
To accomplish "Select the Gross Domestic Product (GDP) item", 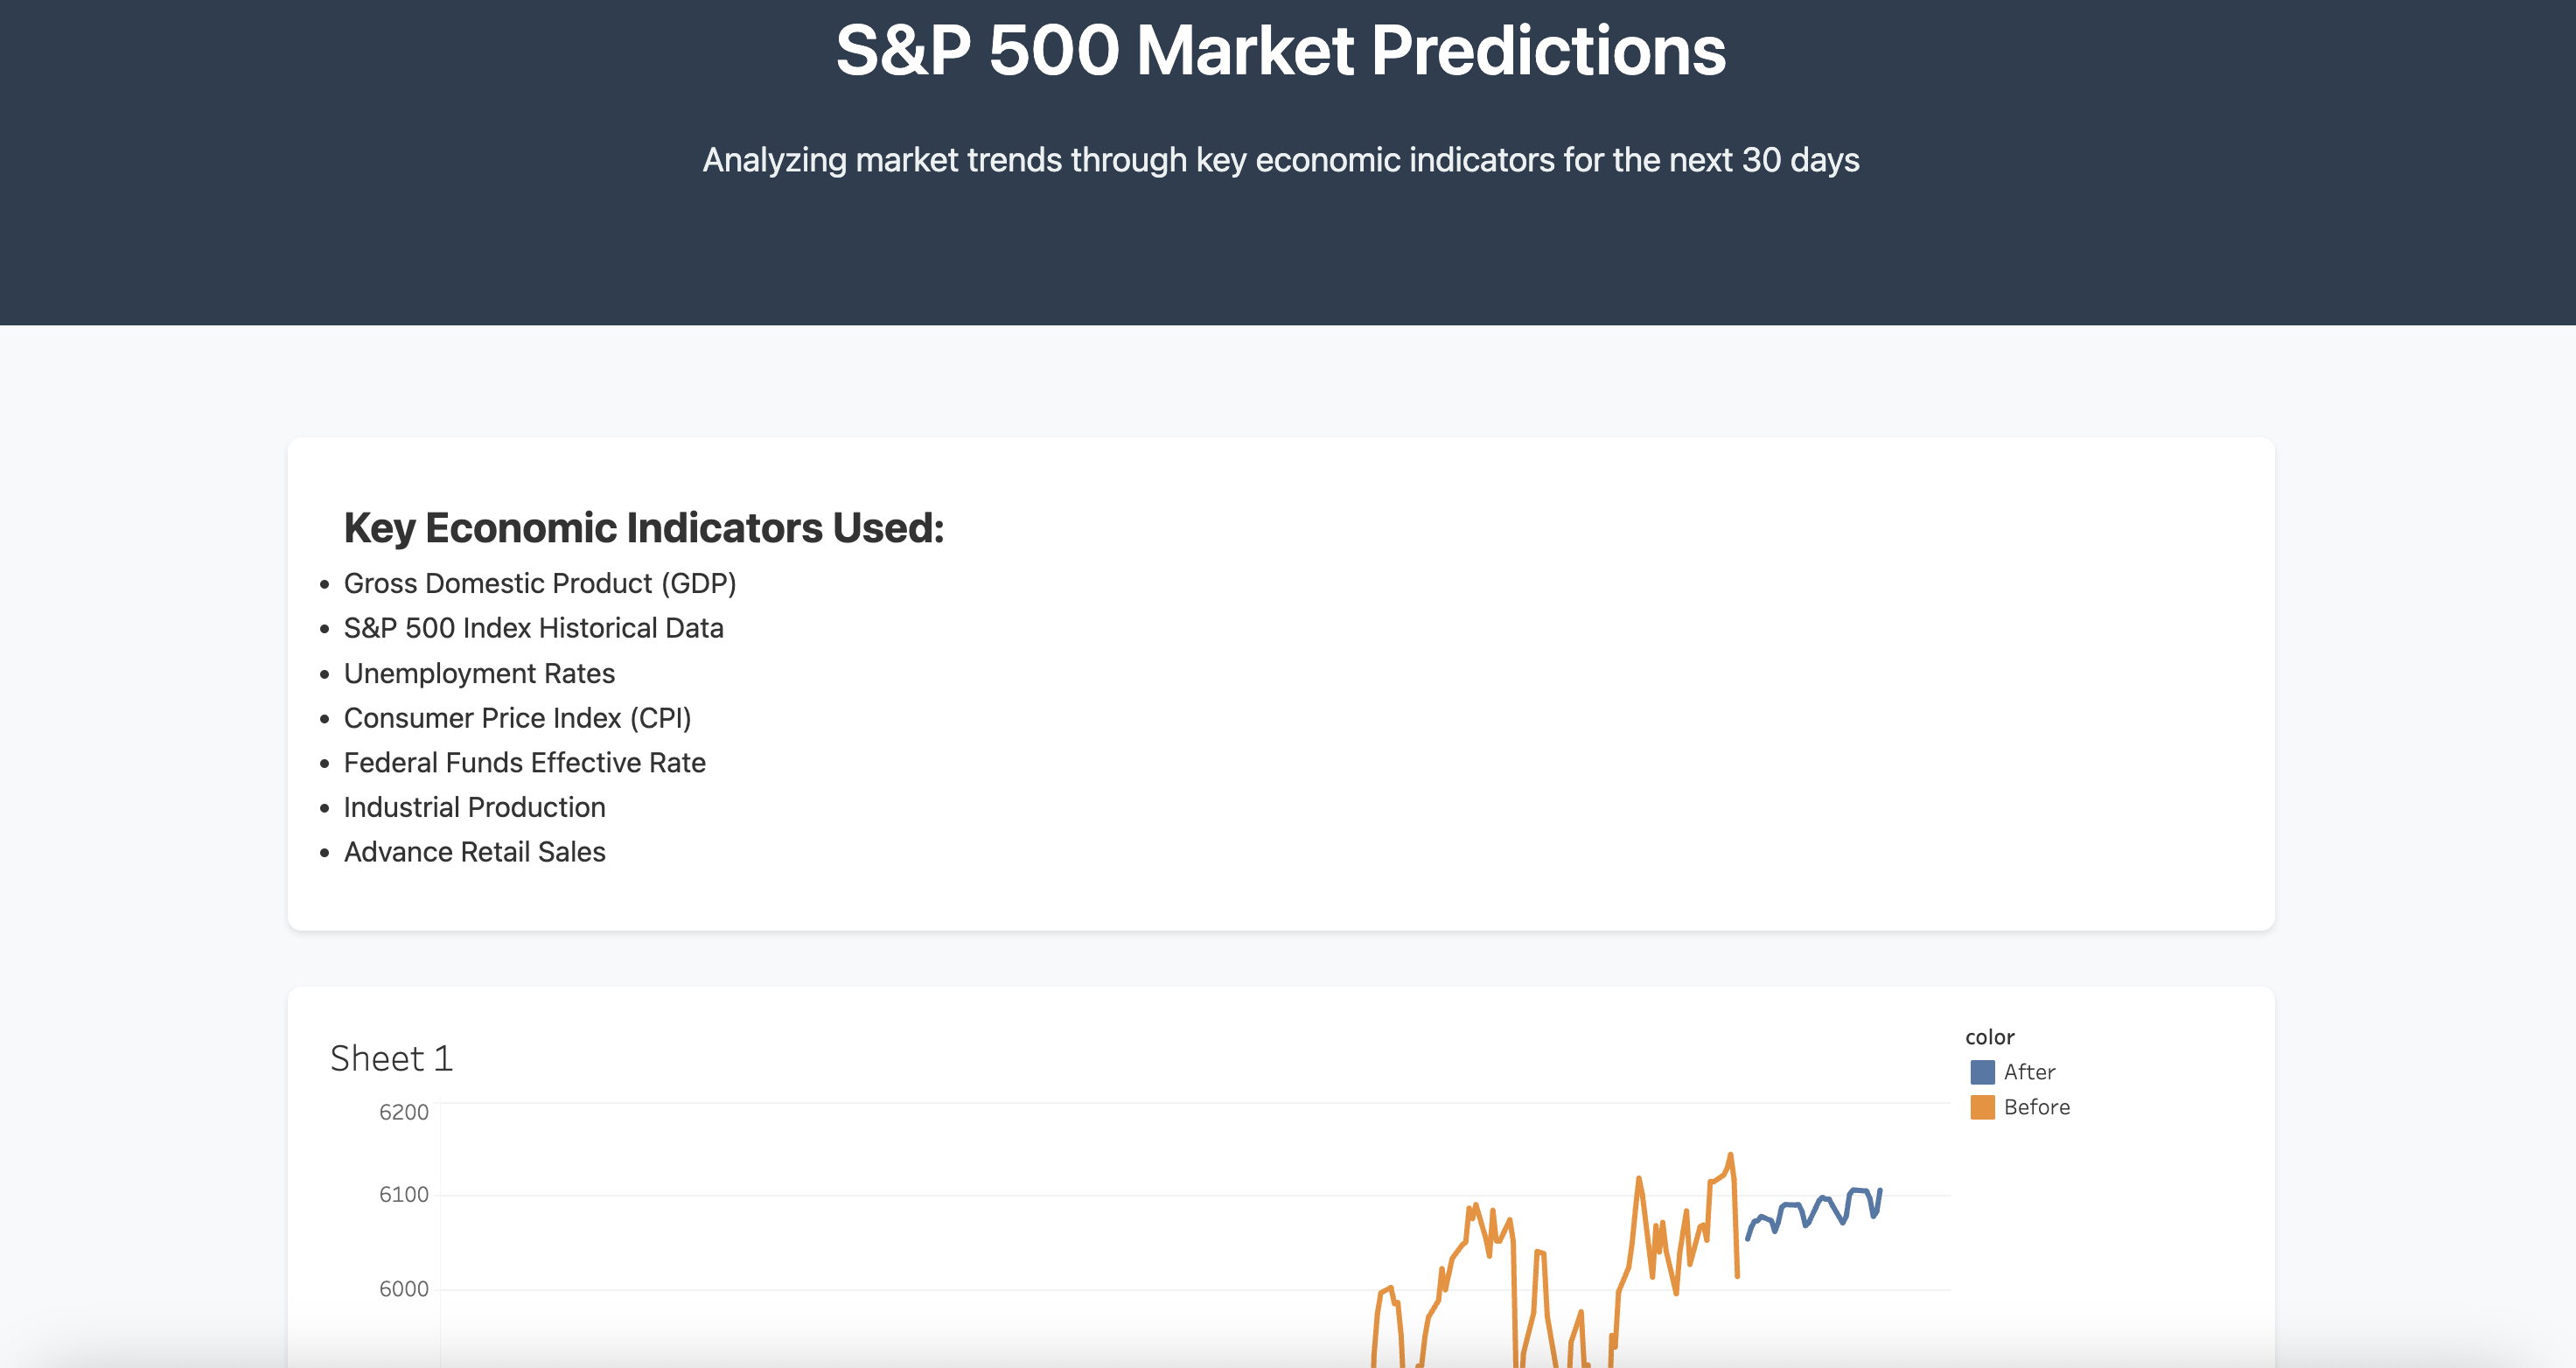I will 540,583.
